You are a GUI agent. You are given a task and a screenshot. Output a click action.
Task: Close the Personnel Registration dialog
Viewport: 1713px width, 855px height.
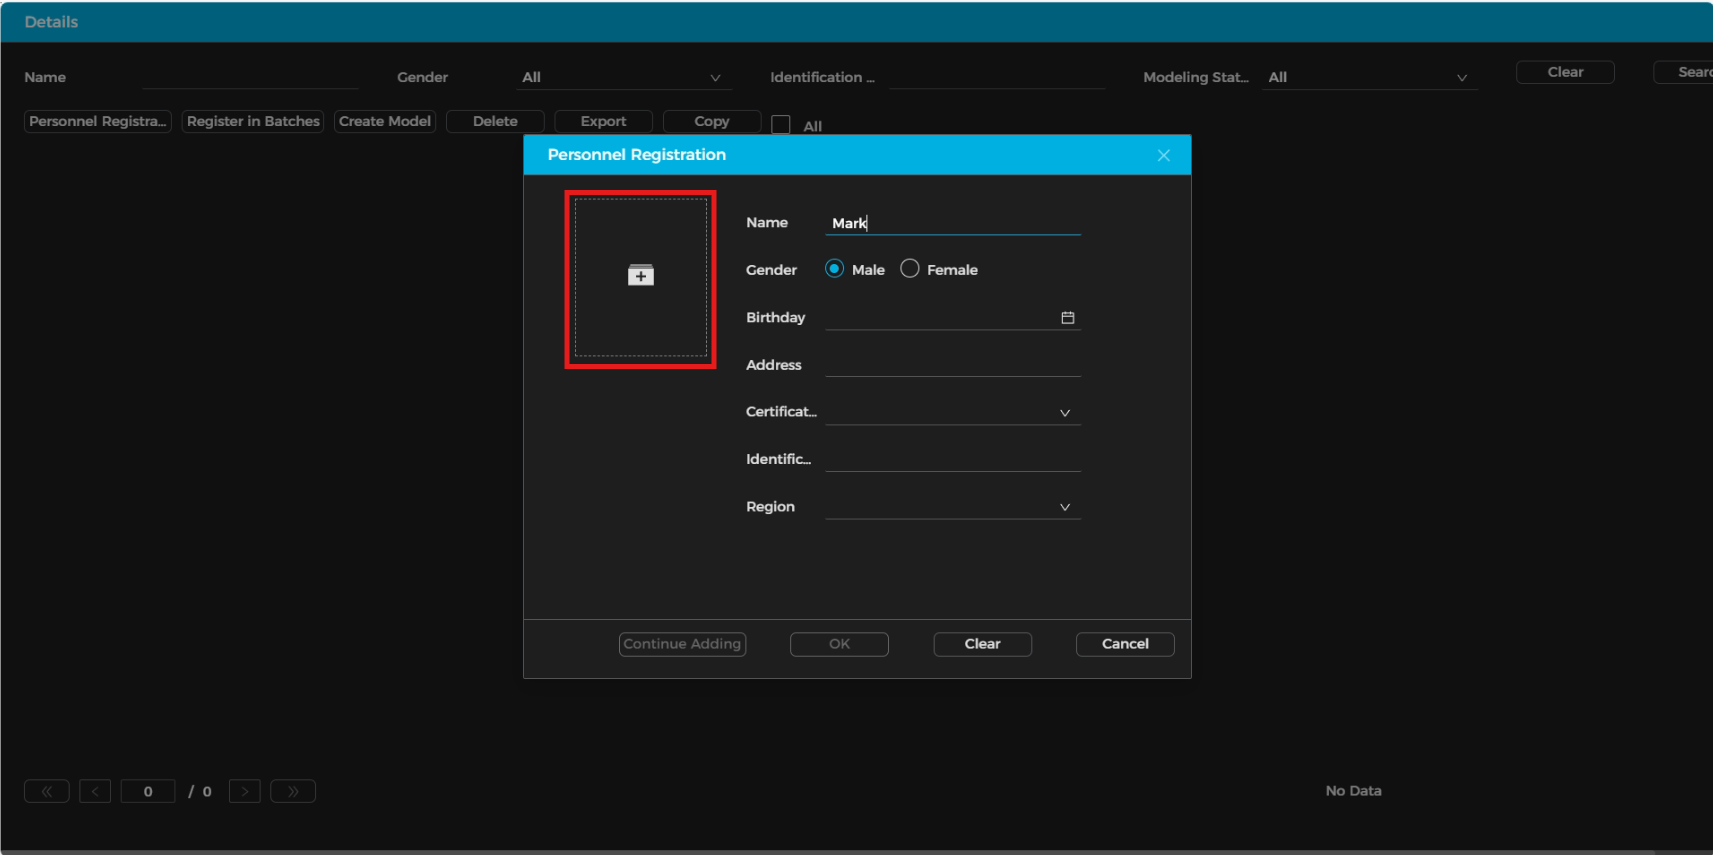pyautogui.click(x=1163, y=155)
